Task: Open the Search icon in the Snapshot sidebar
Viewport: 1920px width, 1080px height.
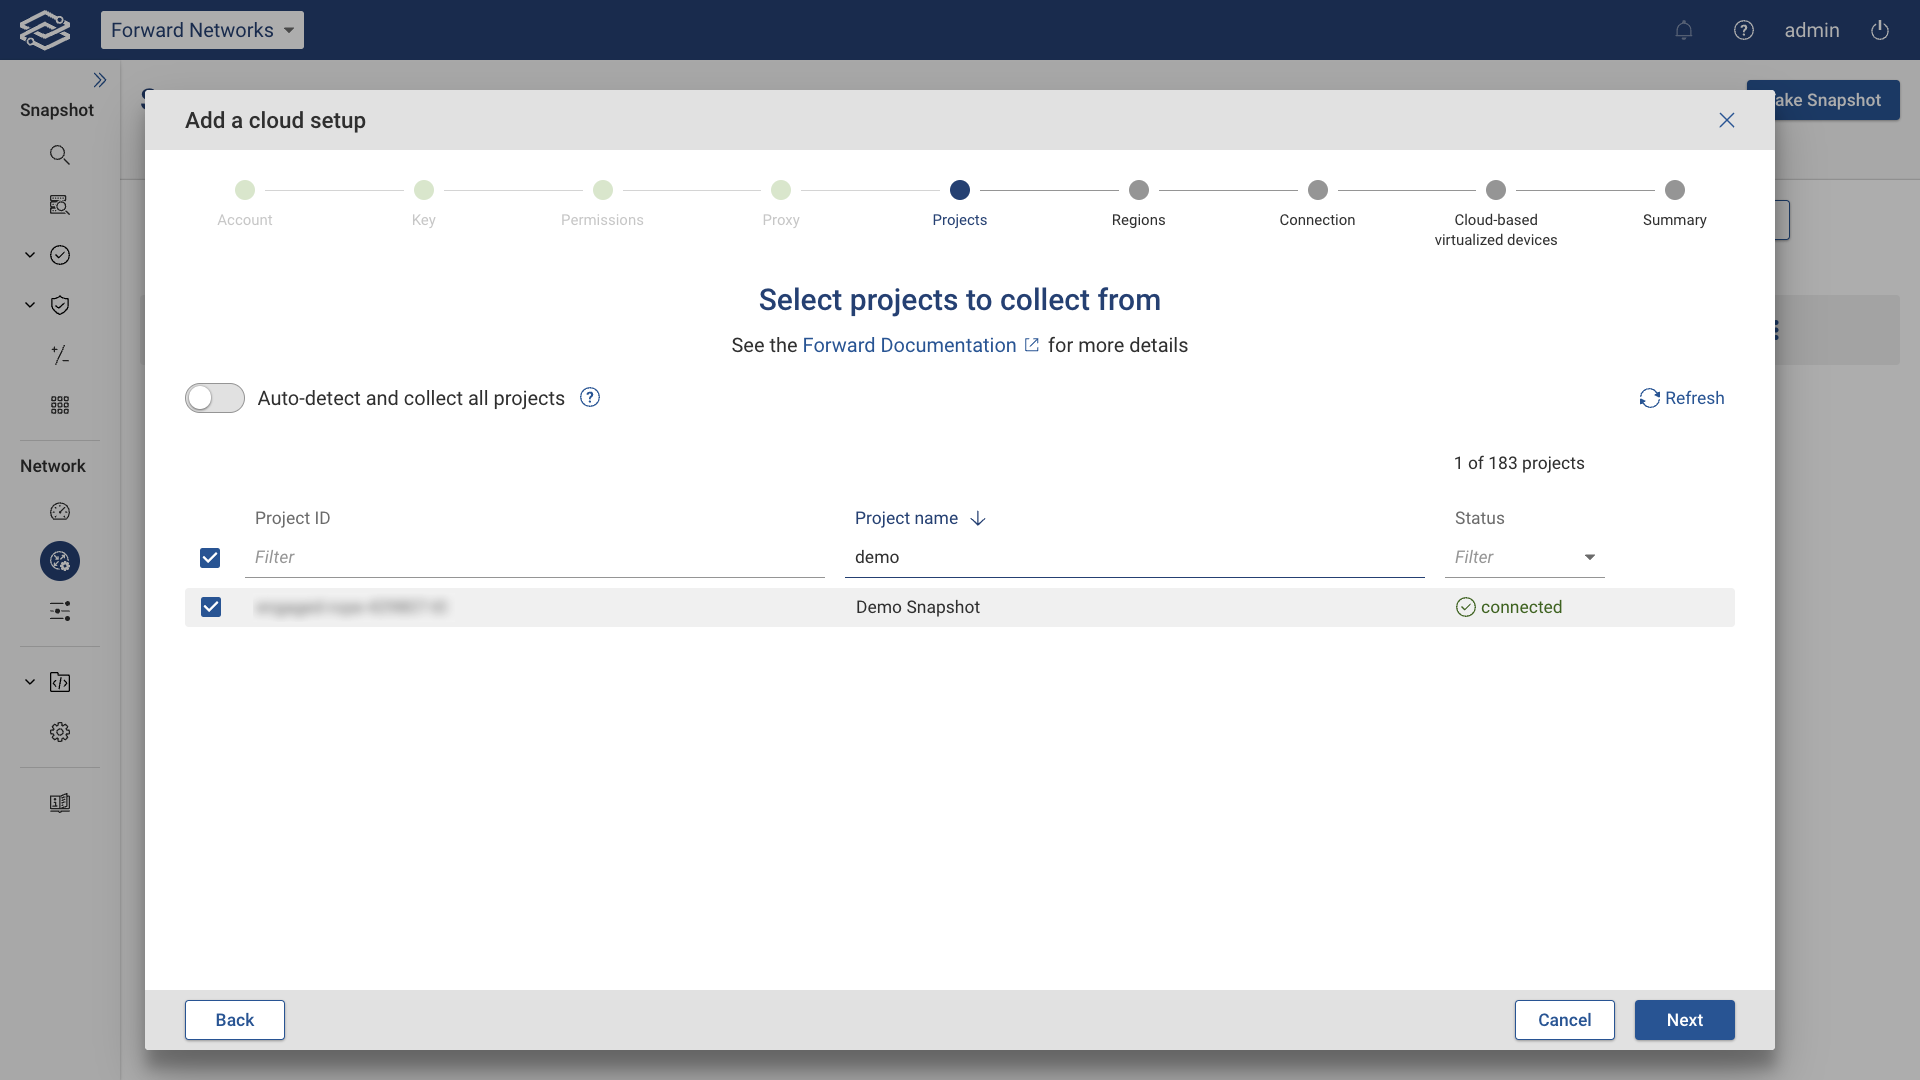Action: point(60,154)
